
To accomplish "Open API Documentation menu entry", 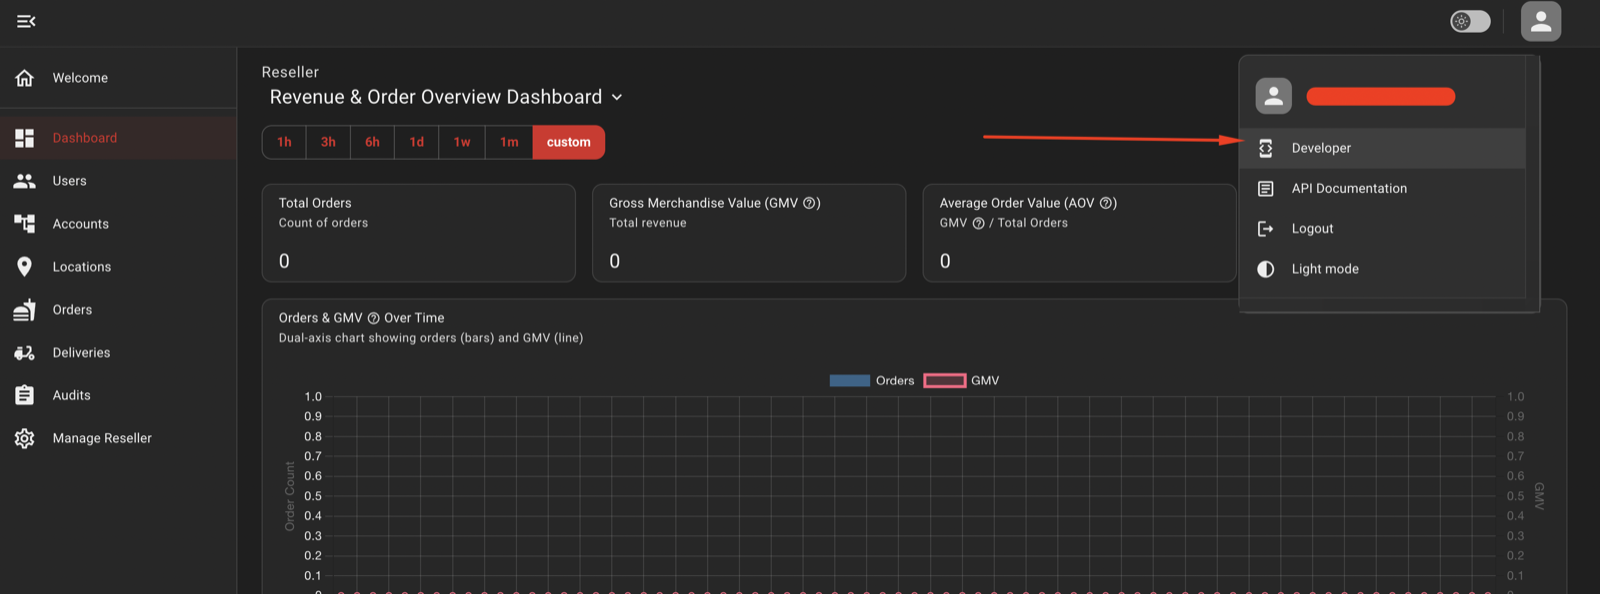I will [1382, 188].
